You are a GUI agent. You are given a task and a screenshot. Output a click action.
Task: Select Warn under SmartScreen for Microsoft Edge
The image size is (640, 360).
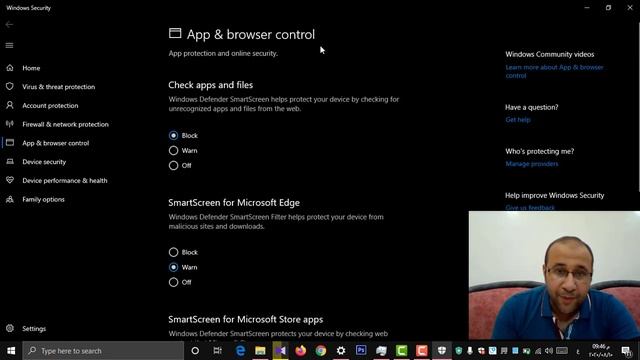pyautogui.click(x=173, y=267)
